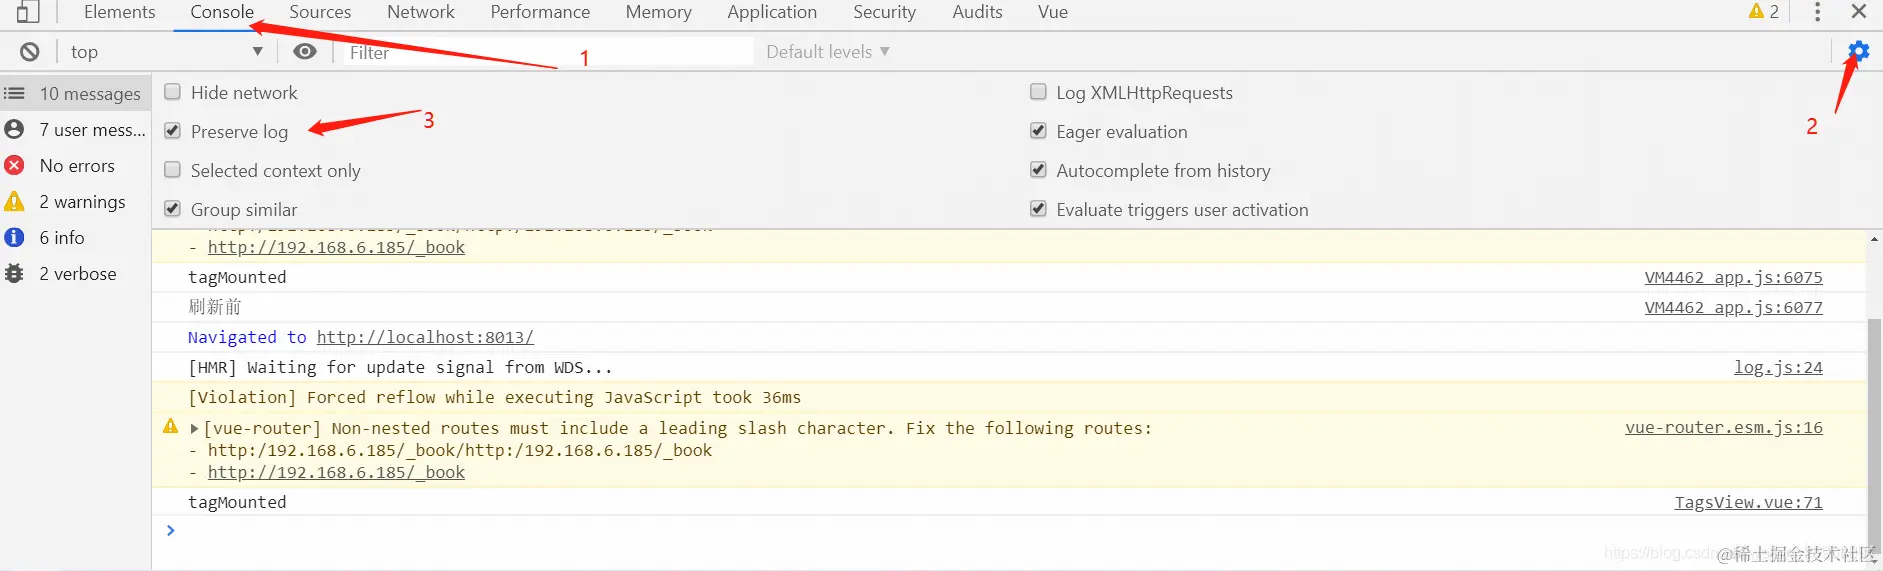Screen dimensions: 1883x571
Task: Close DevTools with the X icon
Action: click(1859, 11)
